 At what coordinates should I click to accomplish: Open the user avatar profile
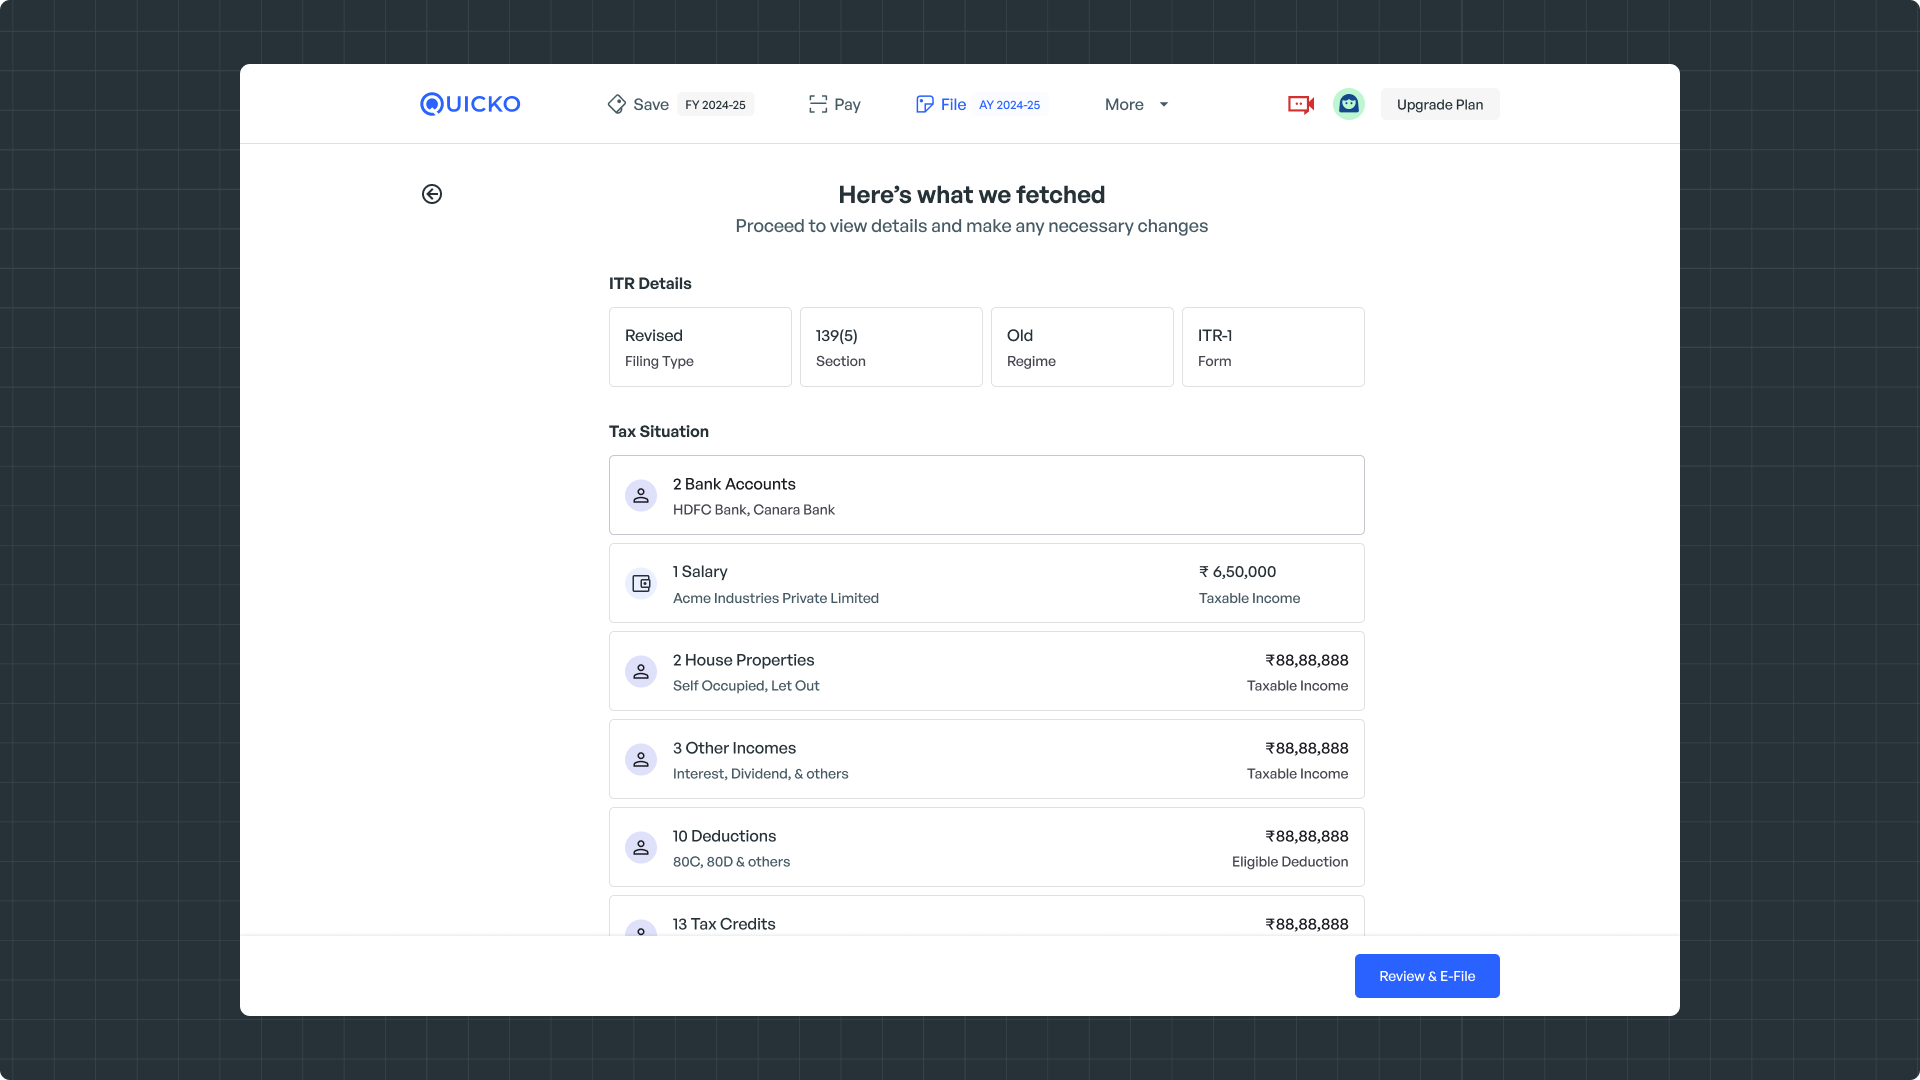click(x=1348, y=104)
